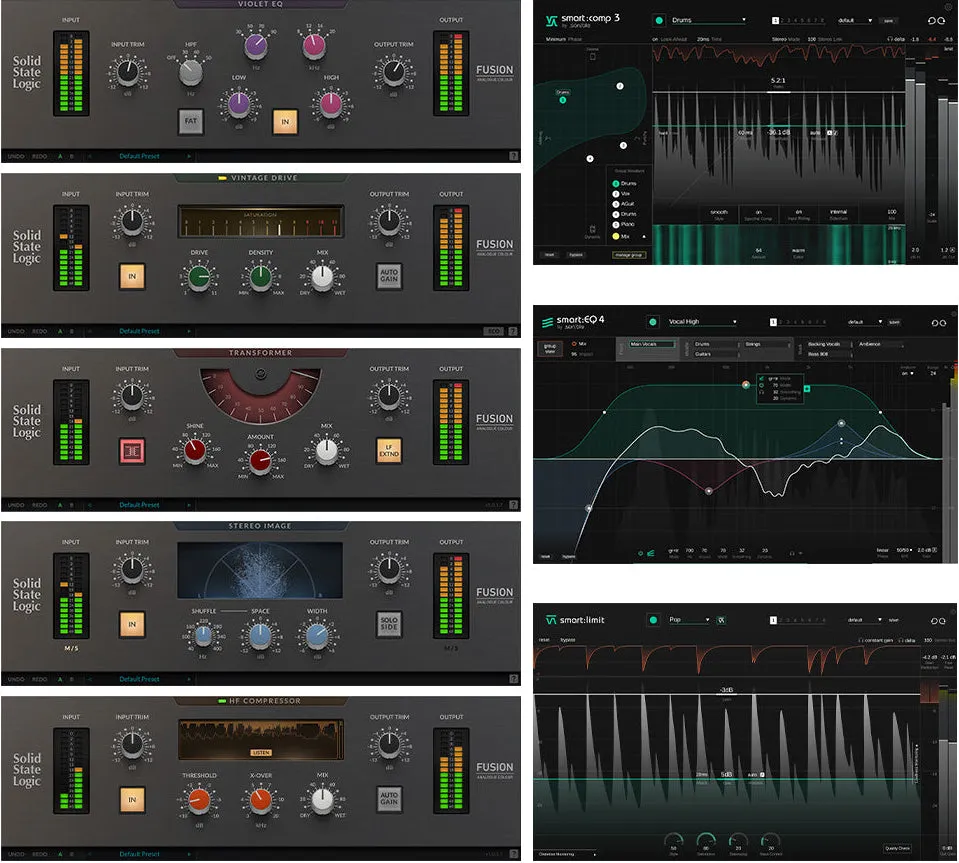Click smart:comp 3 redo arrow icon

click(941, 20)
